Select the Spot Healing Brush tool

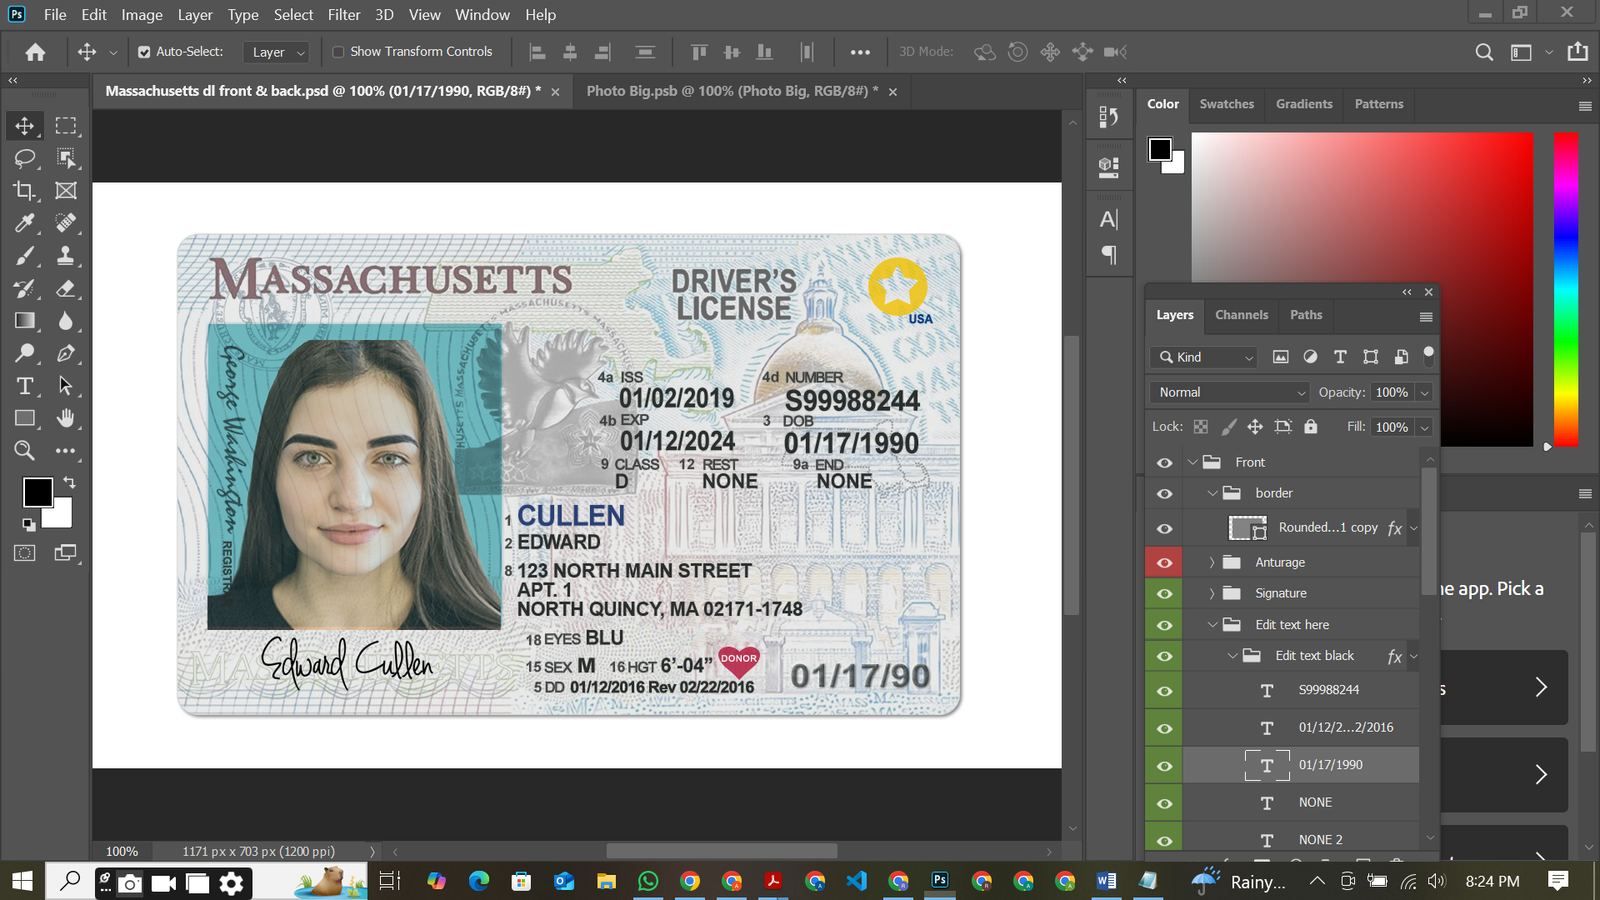pyautogui.click(x=66, y=223)
